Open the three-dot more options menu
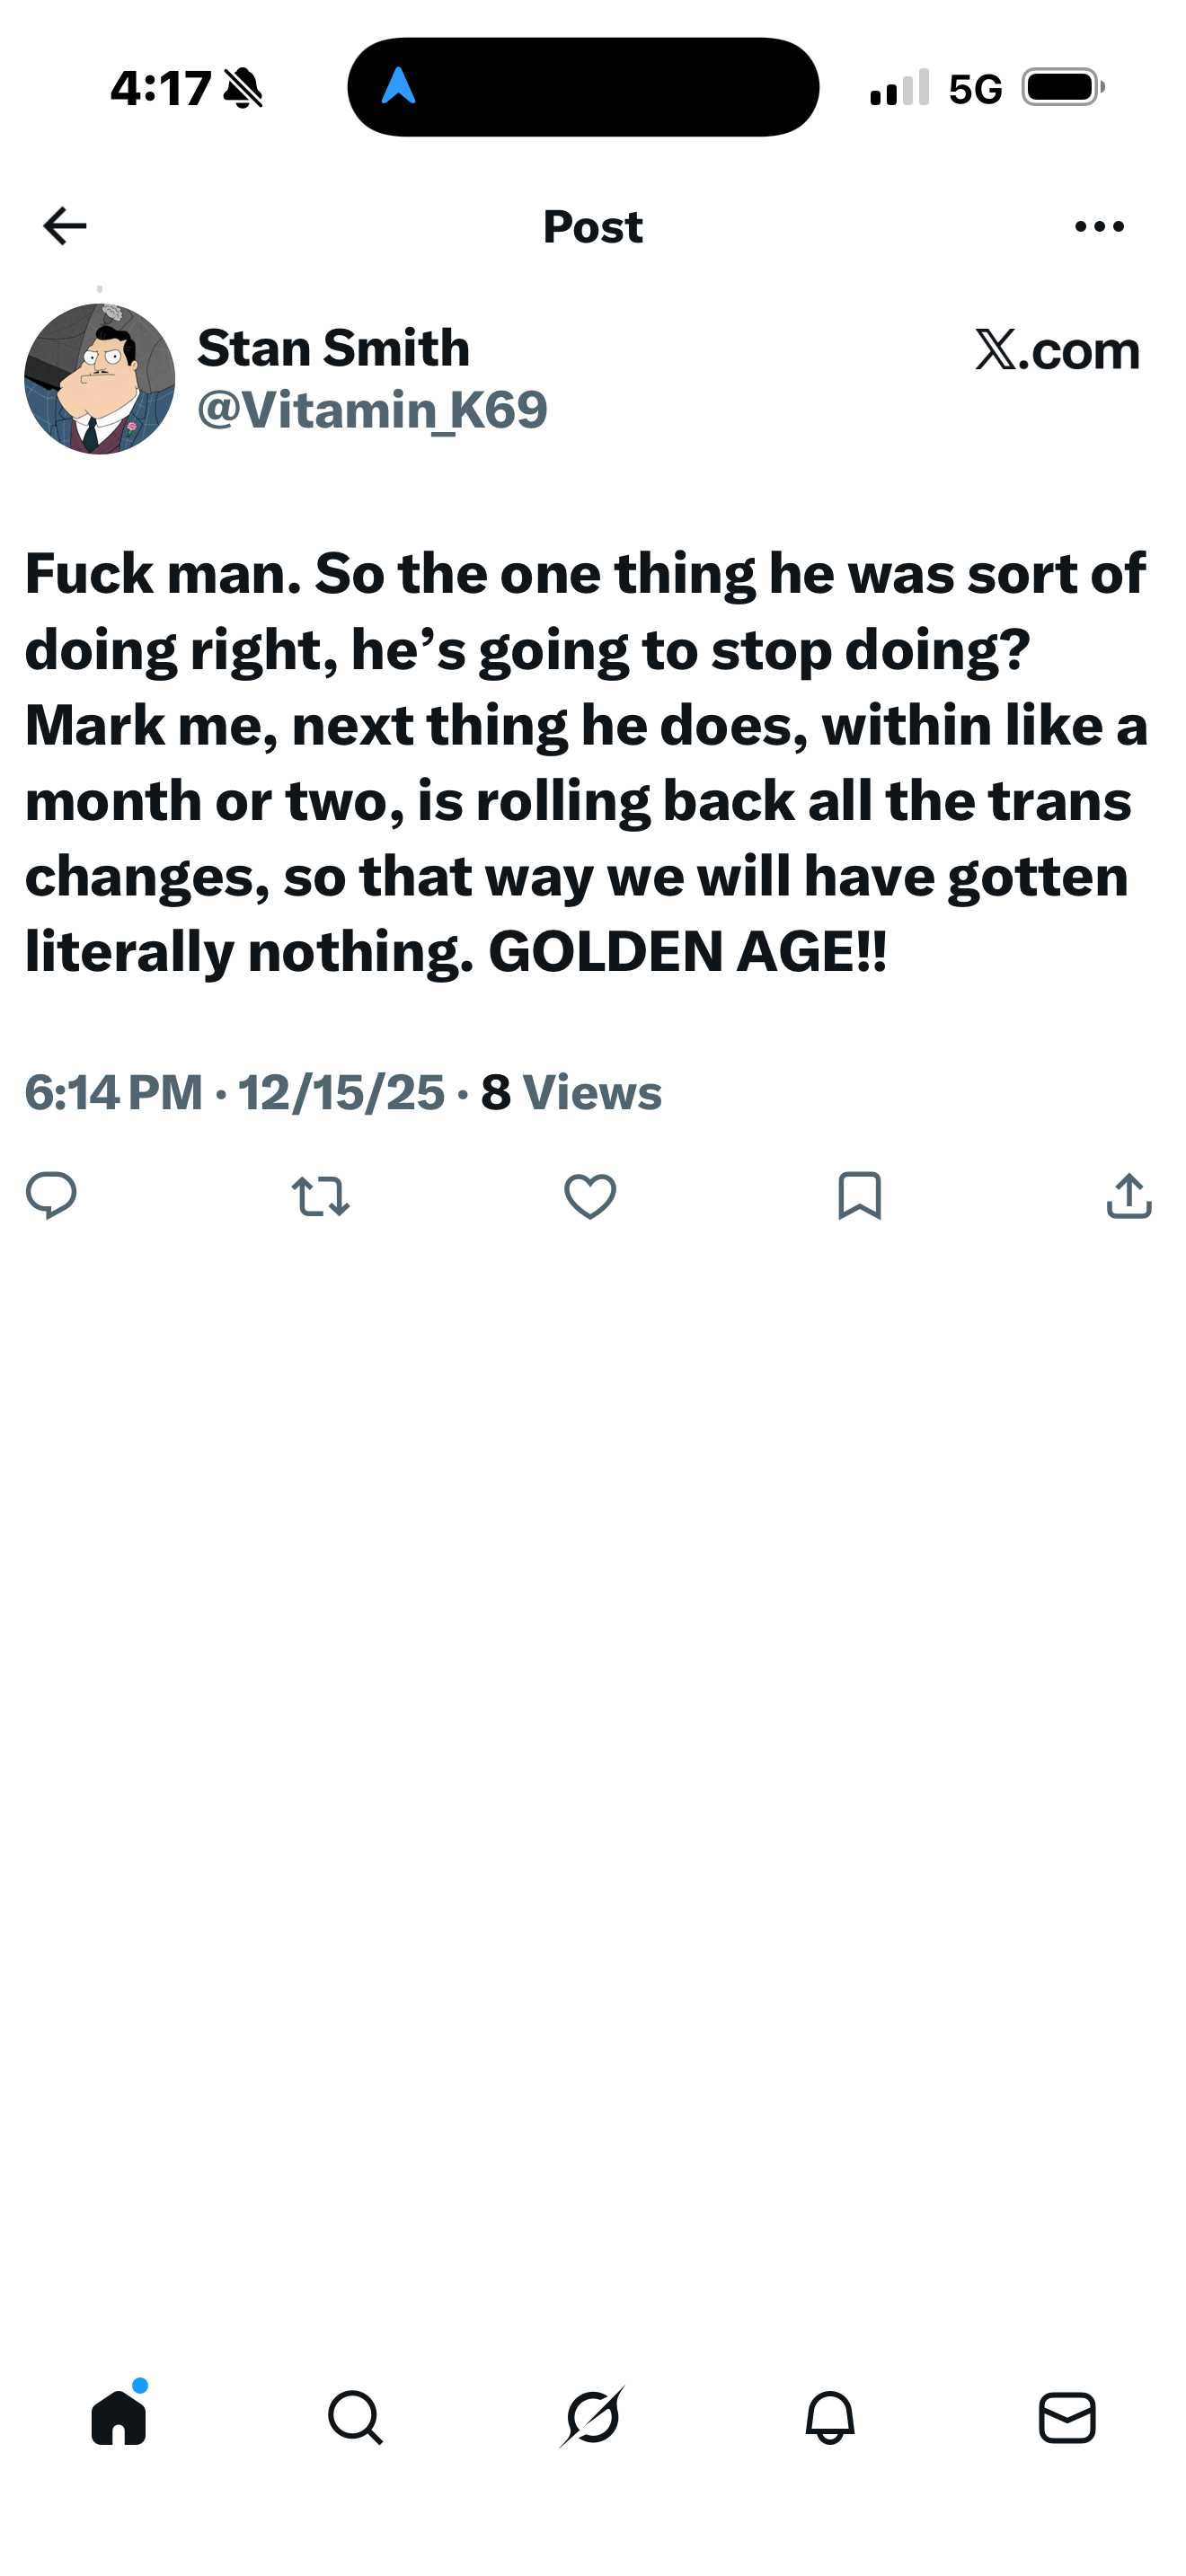 click(1099, 227)
